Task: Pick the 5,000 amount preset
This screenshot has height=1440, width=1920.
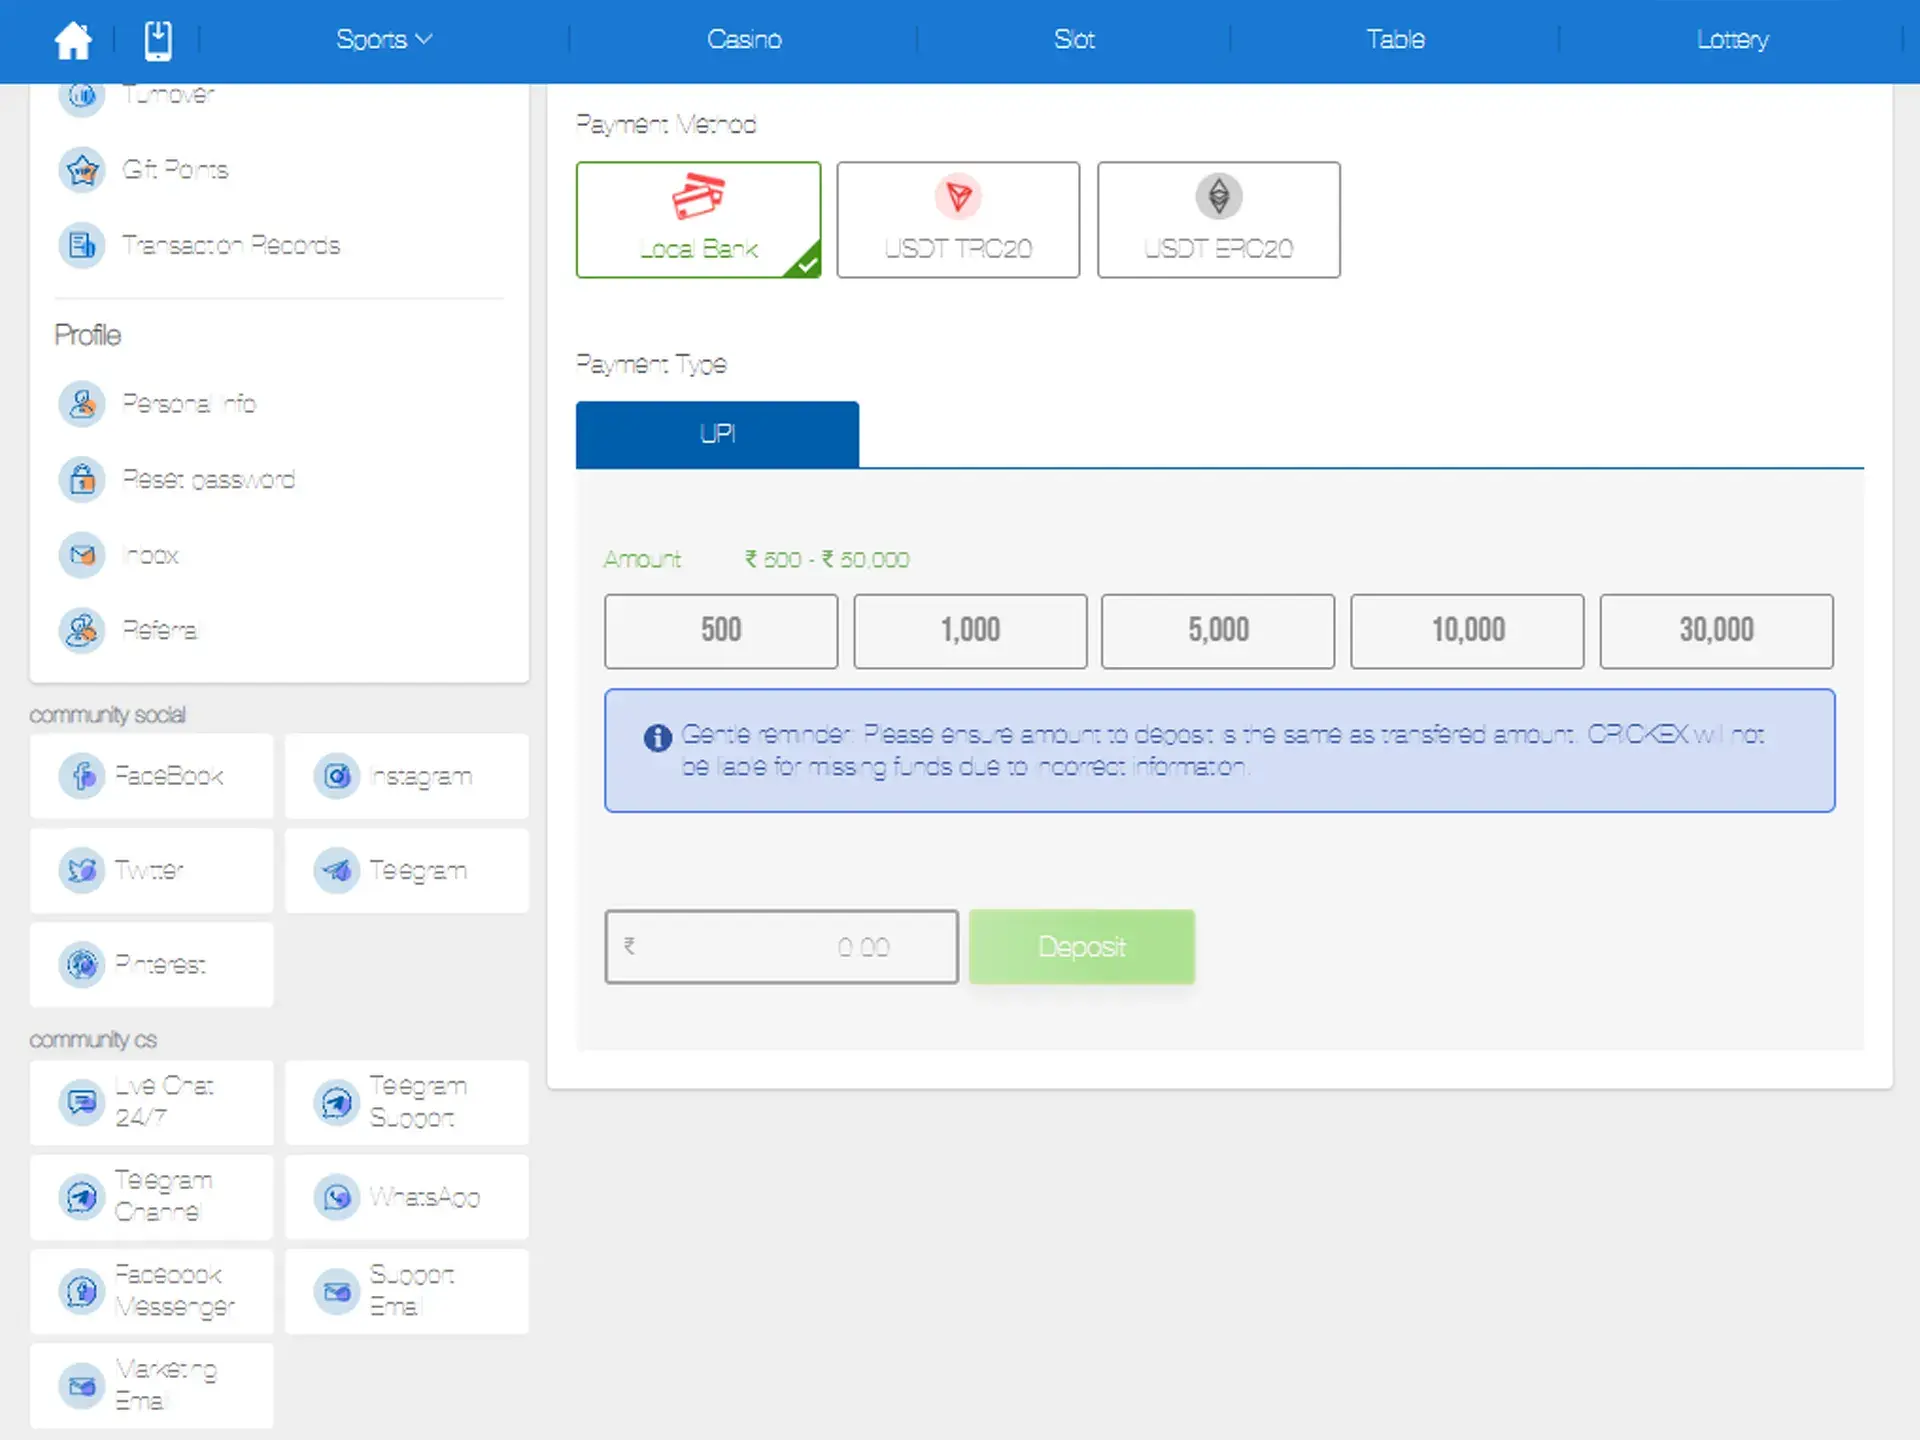Action: pos(1217,631)
